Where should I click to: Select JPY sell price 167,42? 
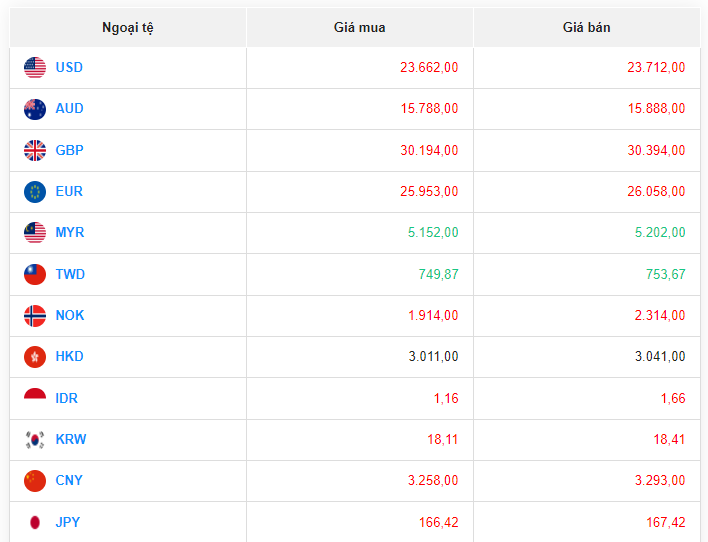666,523
